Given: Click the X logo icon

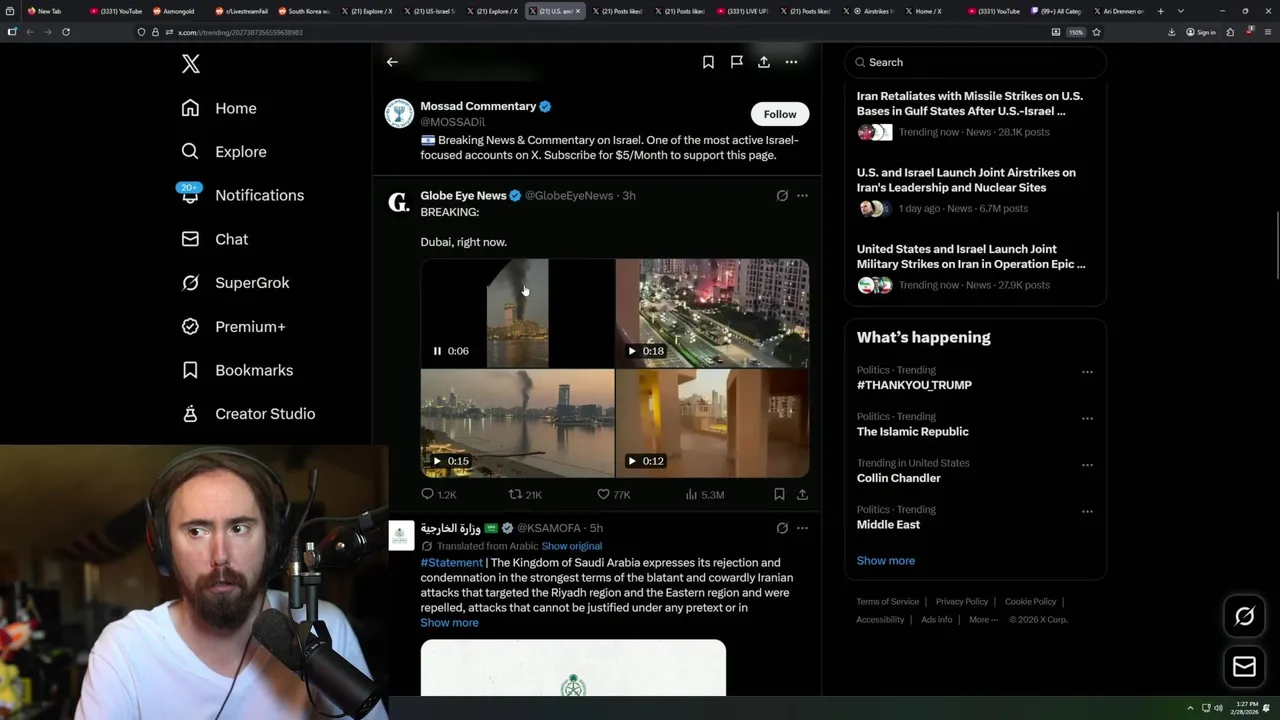Looking at the screenshot, I should (191, 64).
